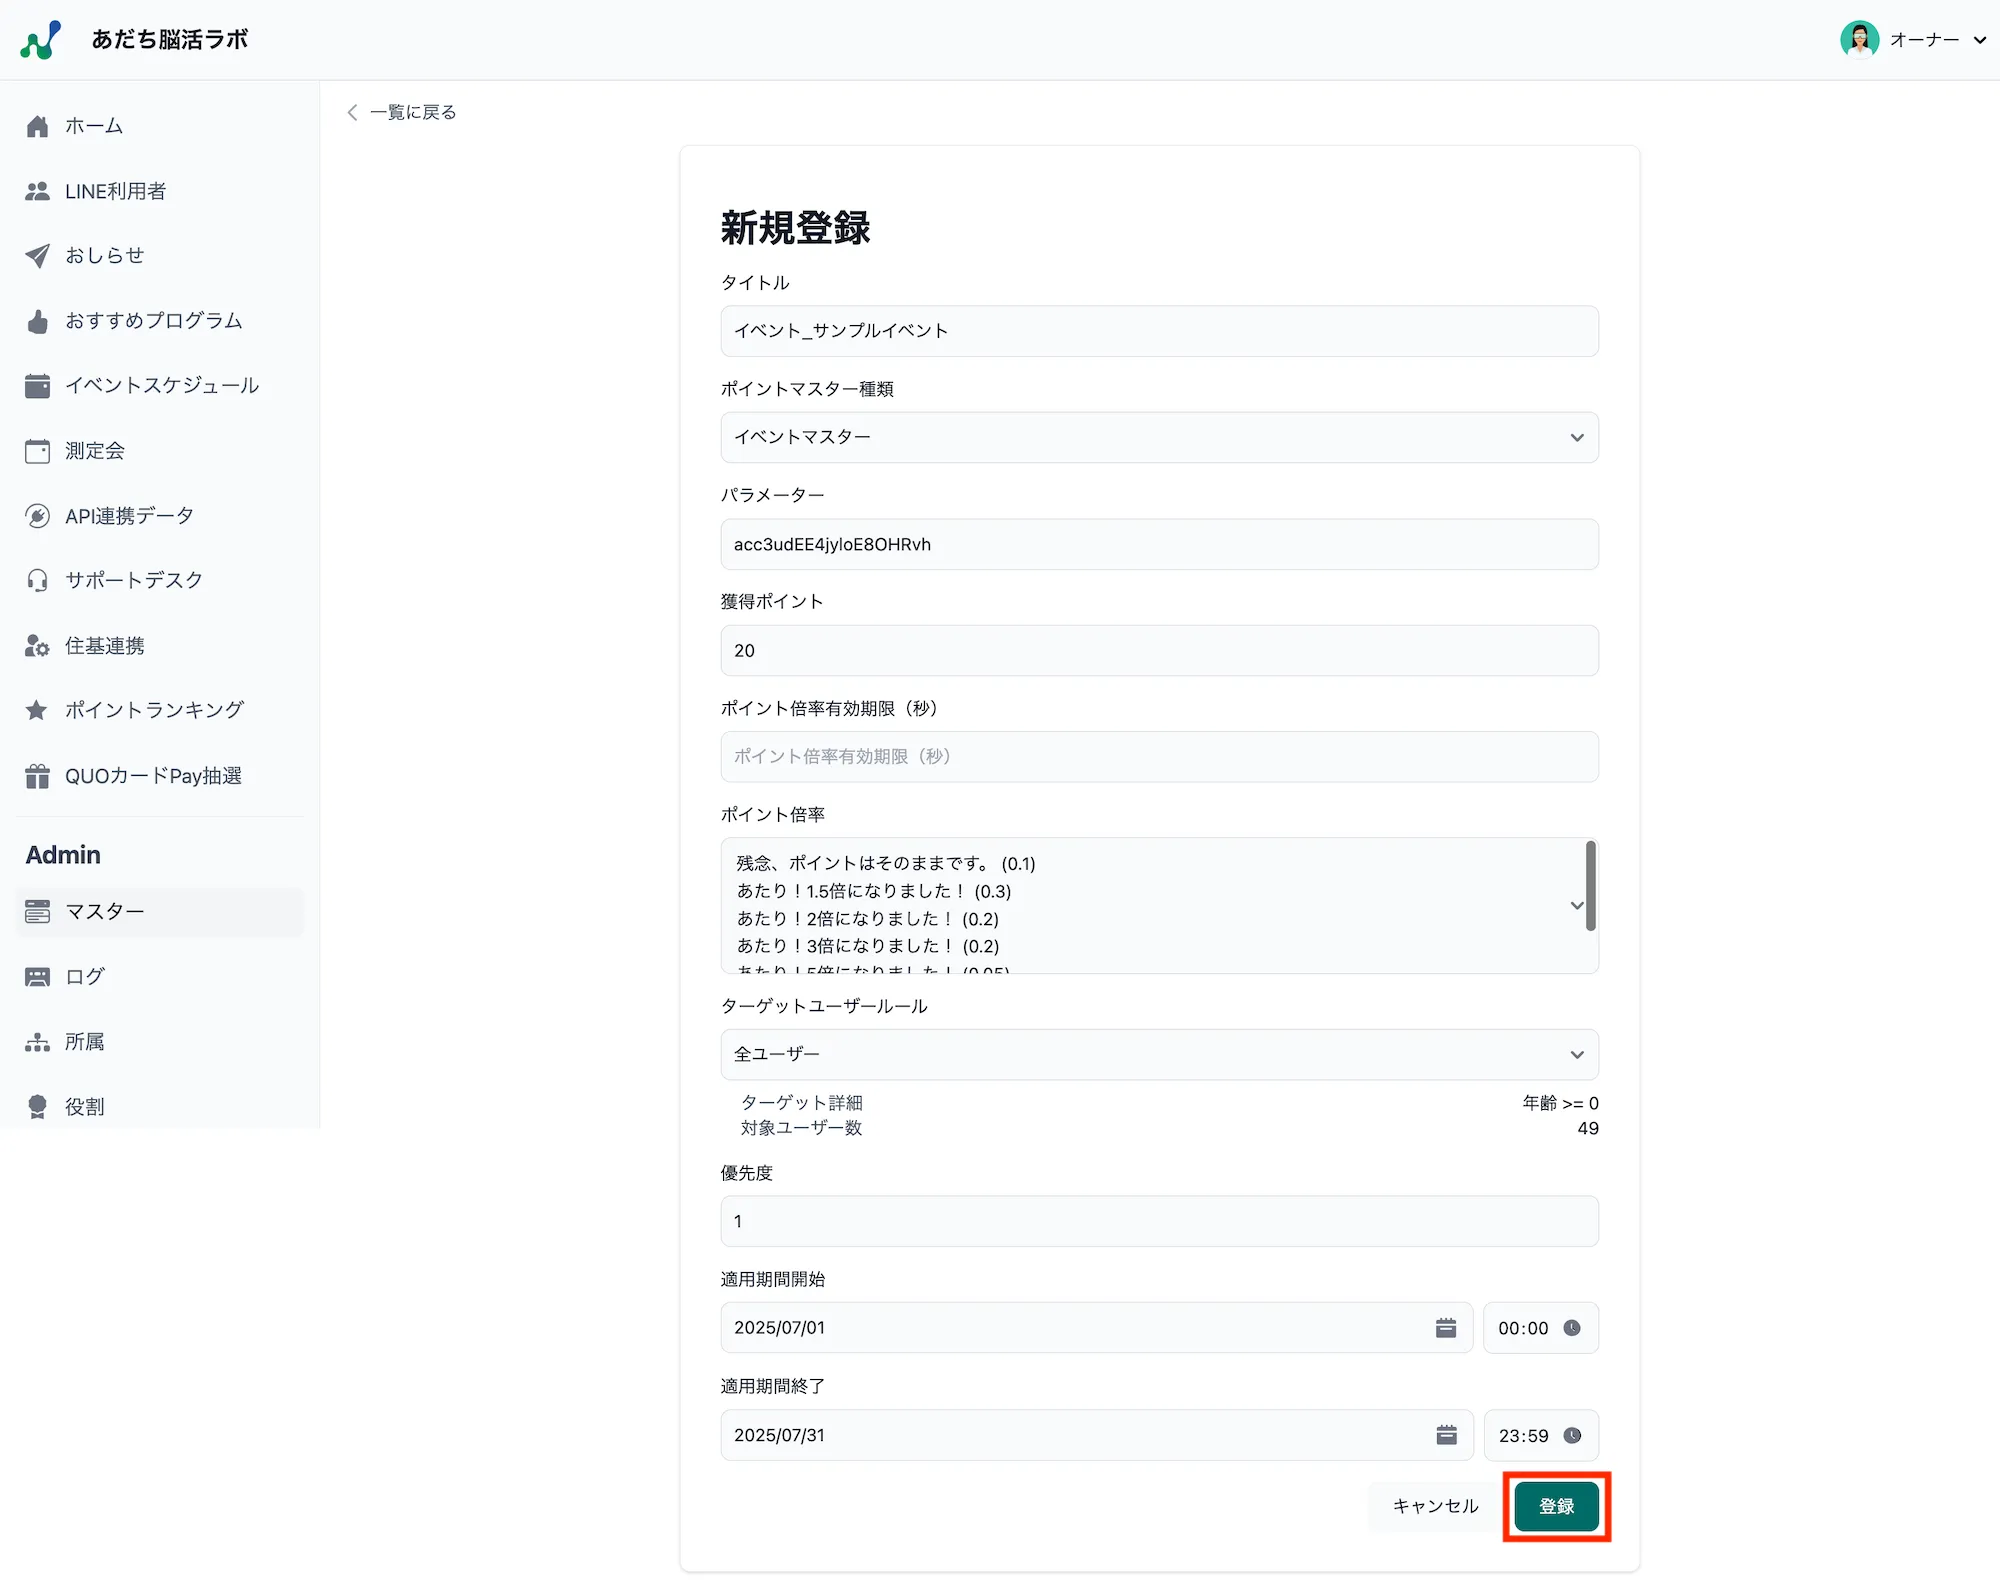Select the star icon for ポイントランキング
The image size is (2000, 1592).
point(37,710)
